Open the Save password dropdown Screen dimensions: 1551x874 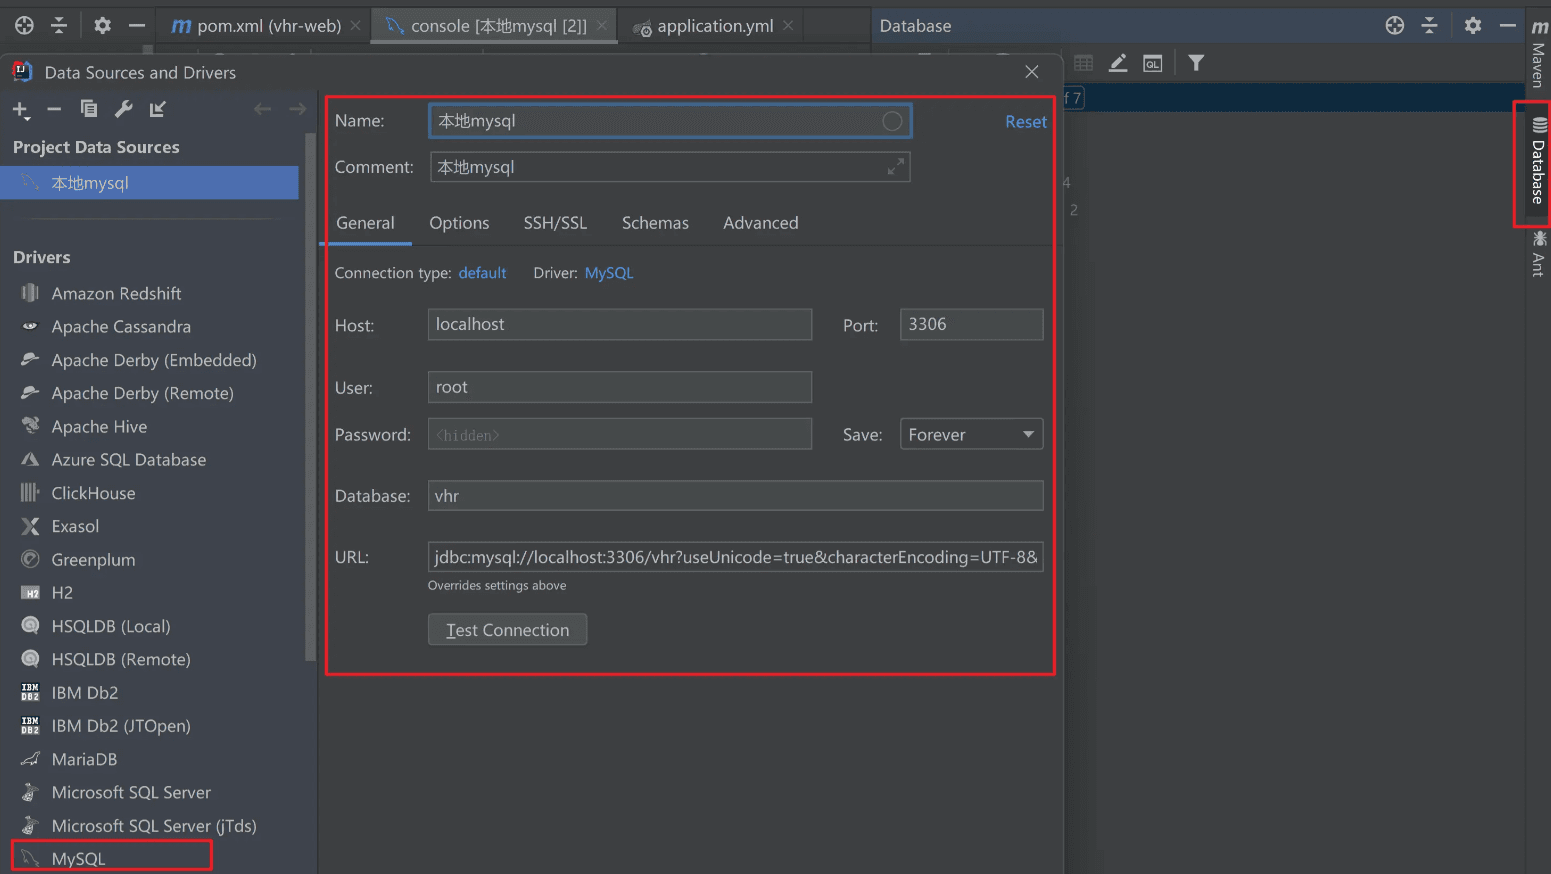(971, 434)
